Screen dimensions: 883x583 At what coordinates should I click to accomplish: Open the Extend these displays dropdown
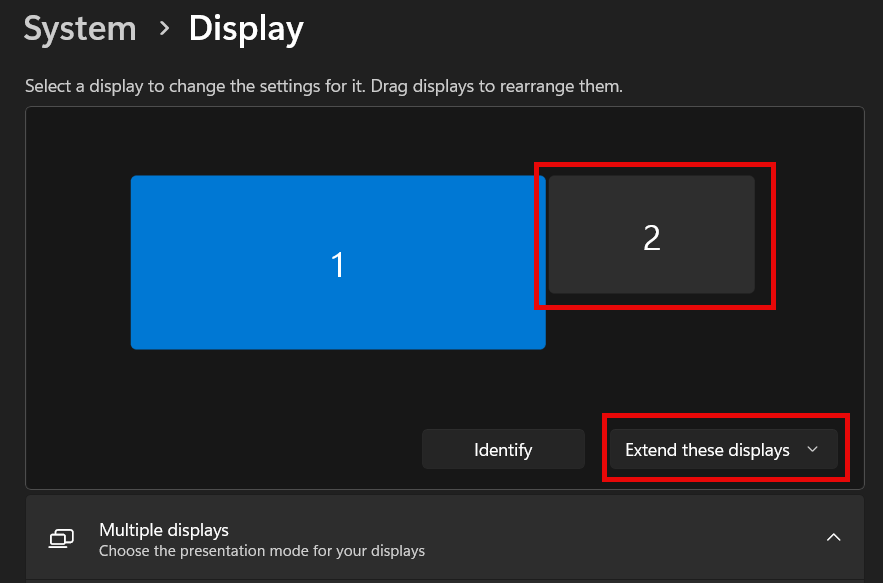(x=724, y=450)
